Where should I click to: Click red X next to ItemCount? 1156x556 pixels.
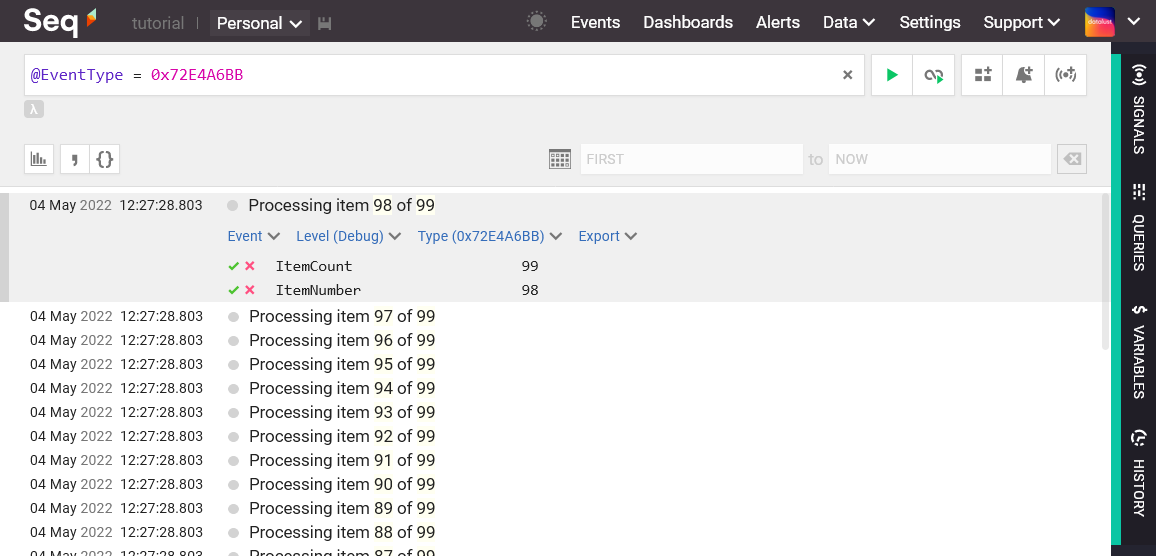(x=250, y=266)
